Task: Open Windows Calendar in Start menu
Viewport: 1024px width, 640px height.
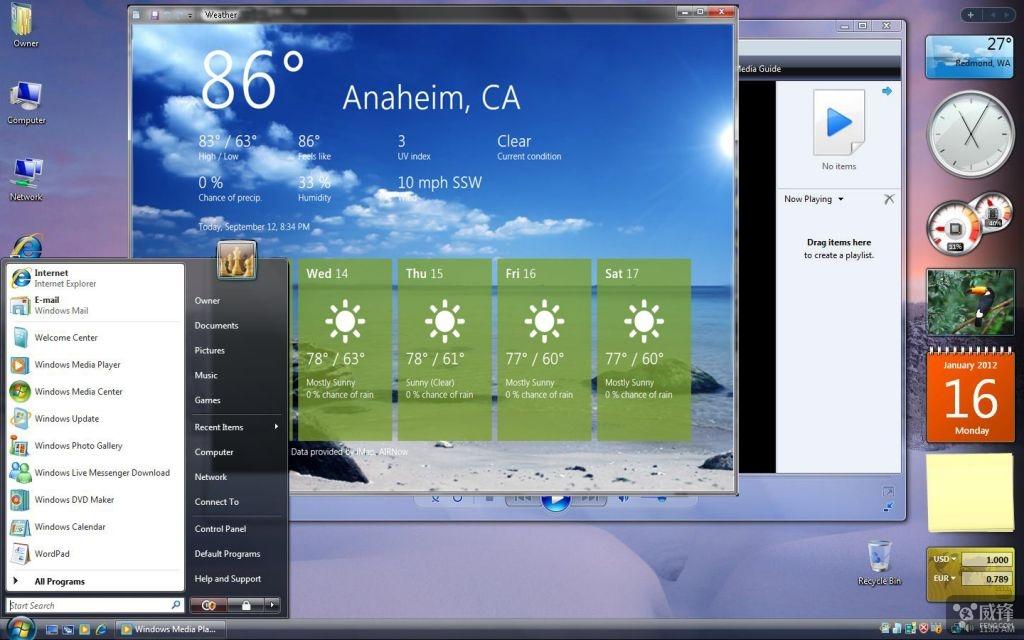Action: (95, 526)
